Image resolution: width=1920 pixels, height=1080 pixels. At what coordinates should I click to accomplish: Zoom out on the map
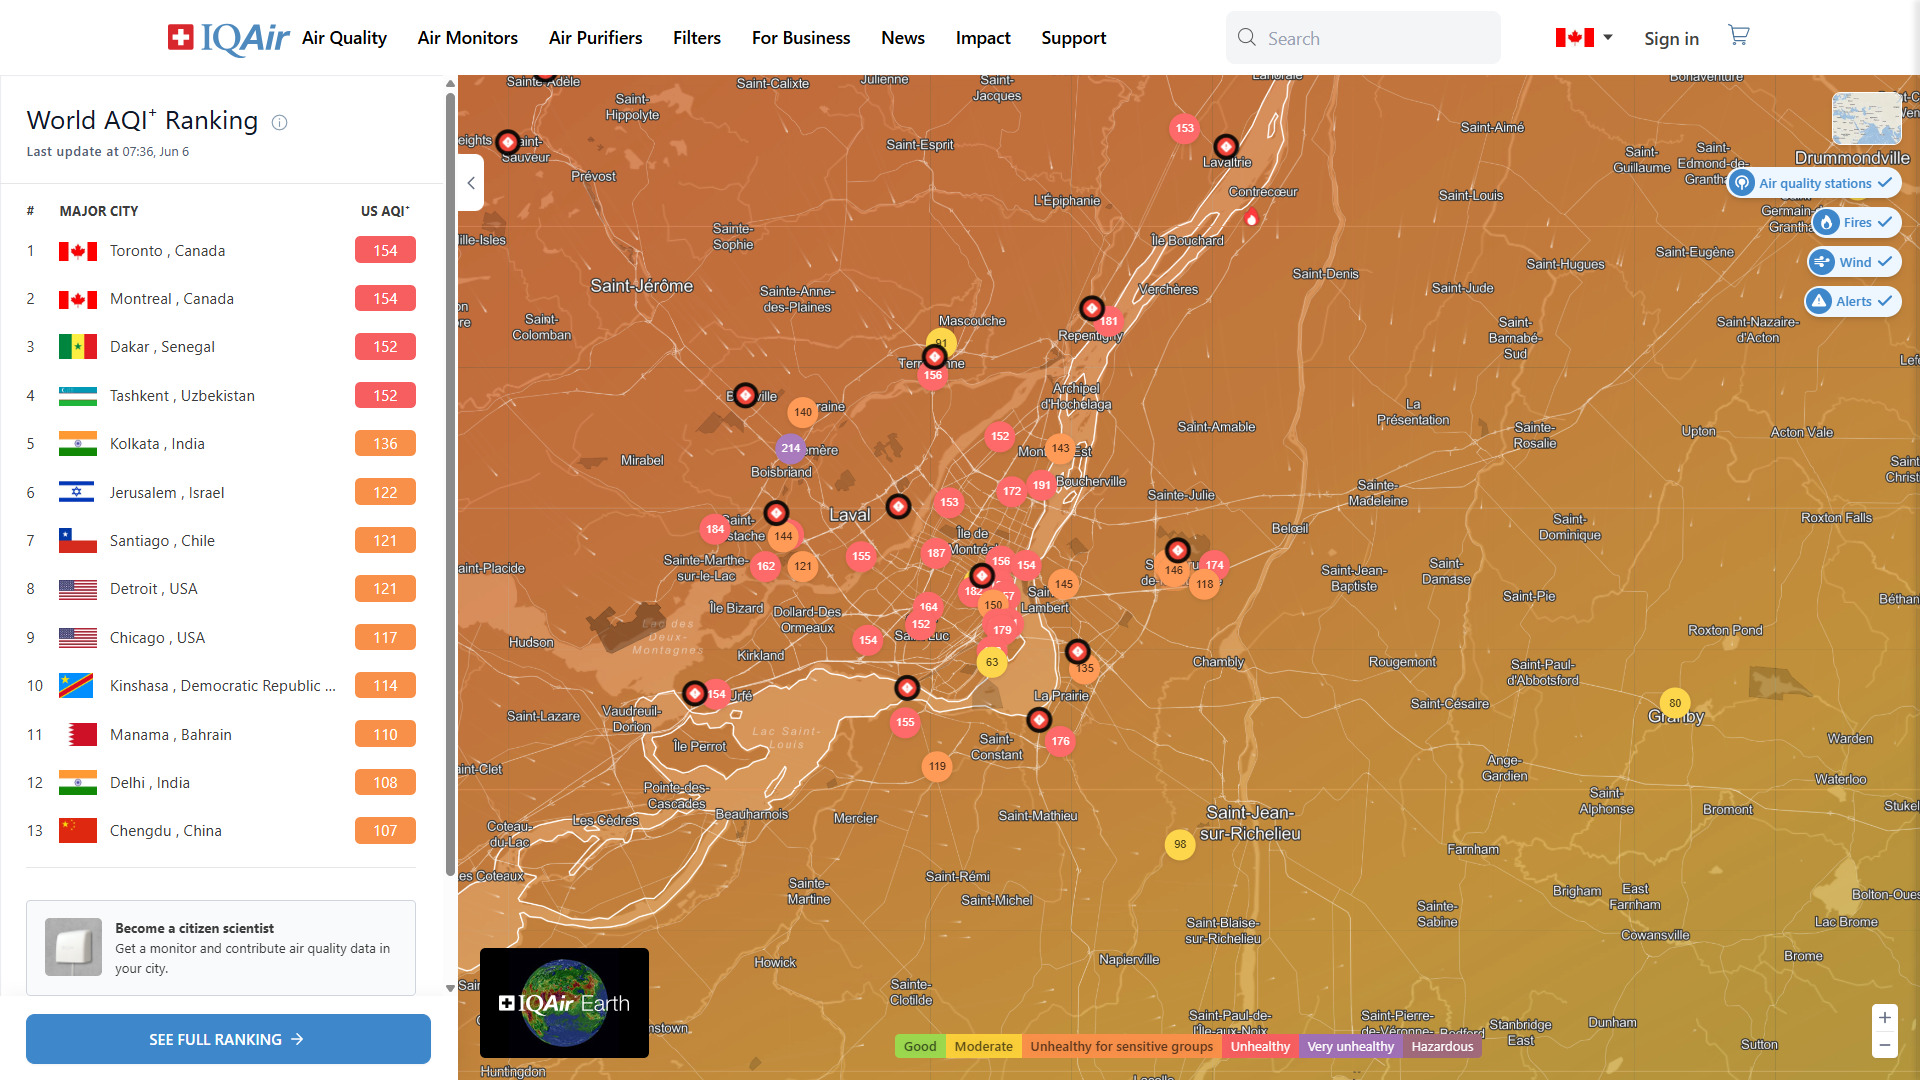1884,1046
